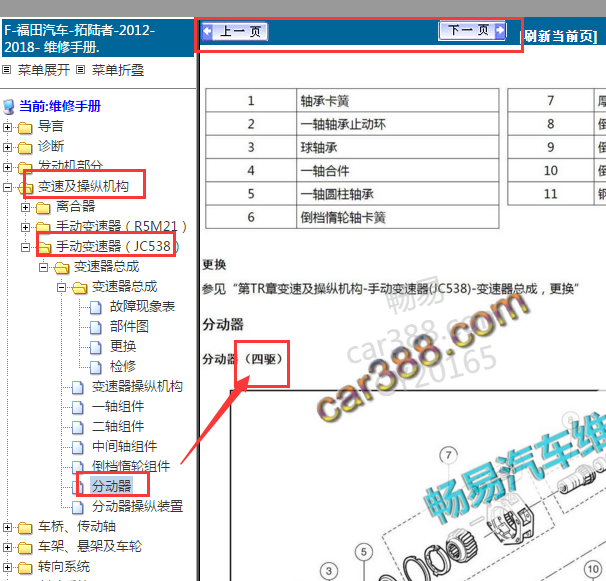Go to previous page with 上一页 button
Image resolution: width=606 pixels, height=581 pixels.
(235, 32)
